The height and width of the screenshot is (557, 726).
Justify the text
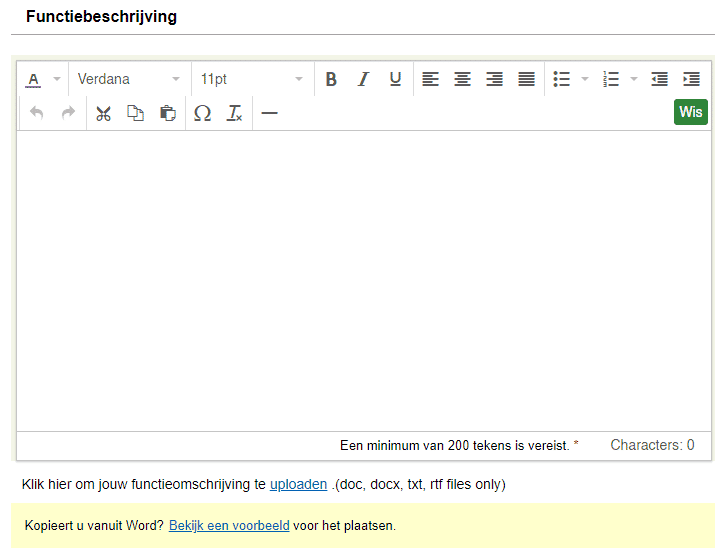point(526,79)
